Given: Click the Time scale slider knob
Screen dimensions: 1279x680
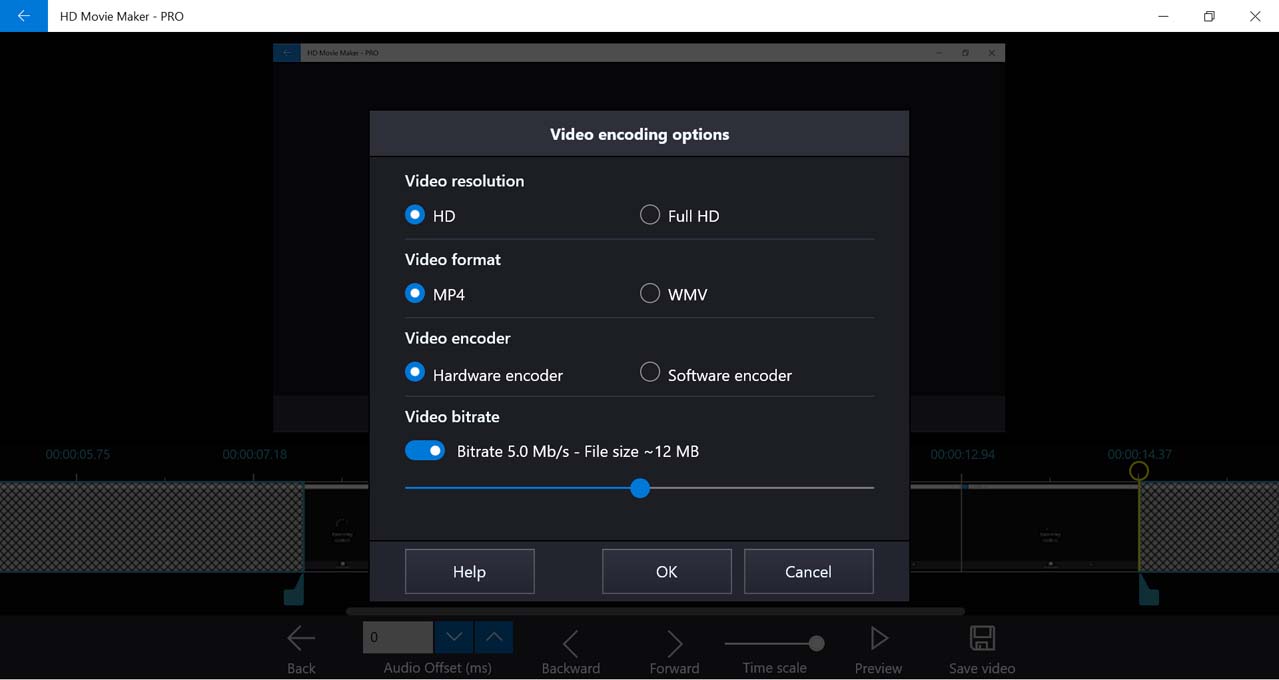Looking at the screenshot, I should (x=816, y=643).
